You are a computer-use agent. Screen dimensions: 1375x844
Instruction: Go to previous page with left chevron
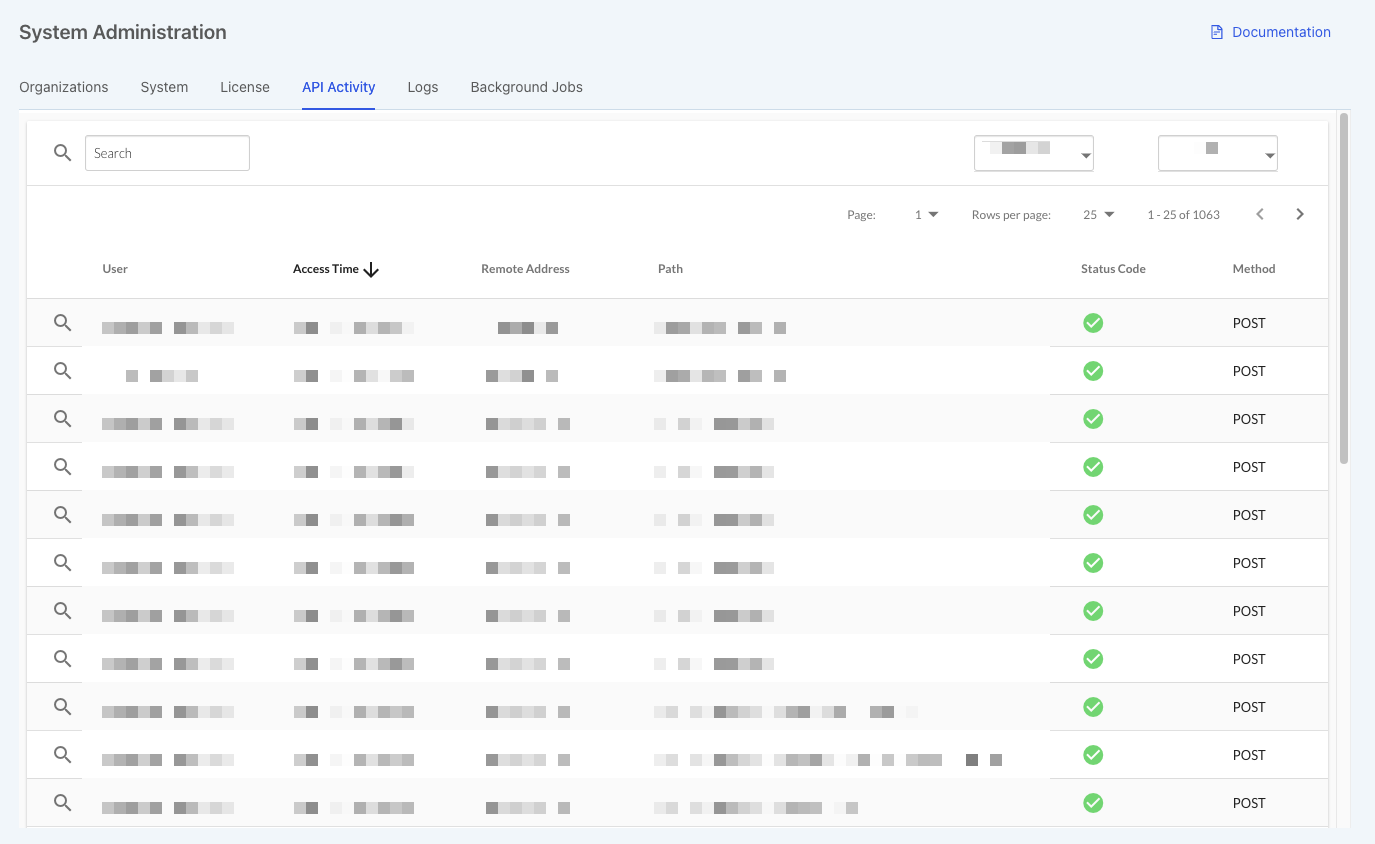point(1260,214)
